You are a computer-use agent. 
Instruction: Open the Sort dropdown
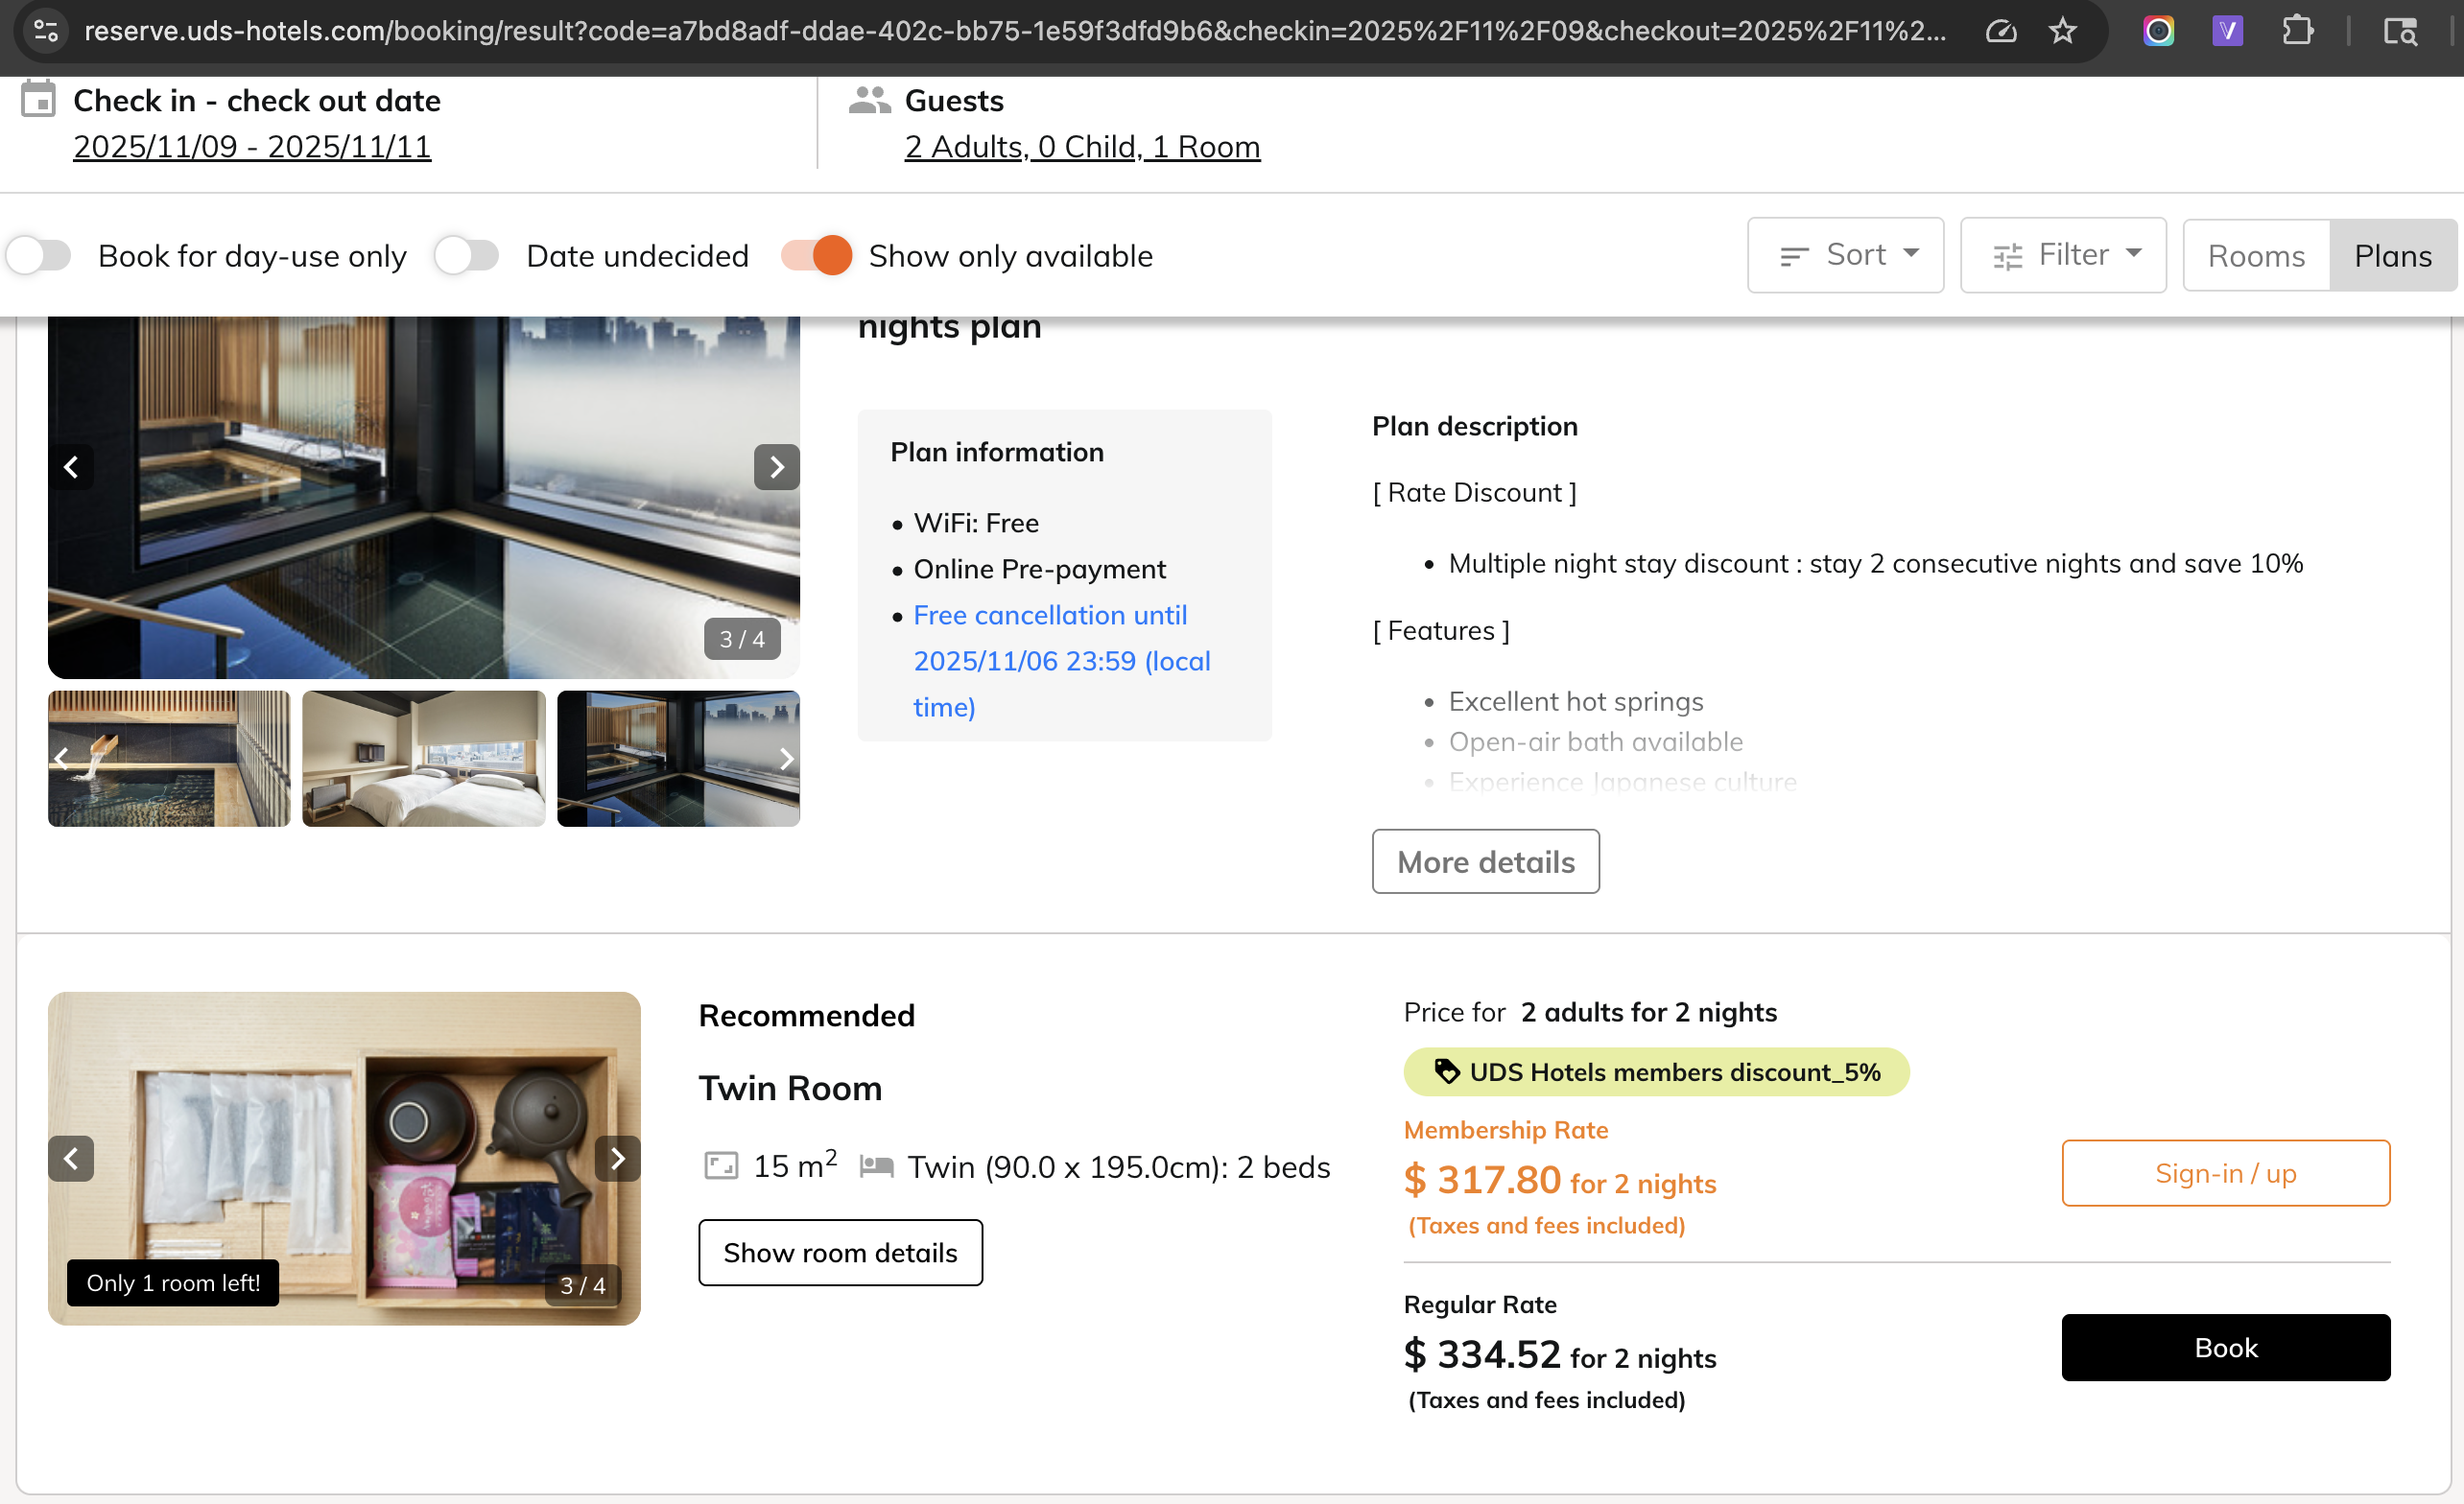(1846, 254)
